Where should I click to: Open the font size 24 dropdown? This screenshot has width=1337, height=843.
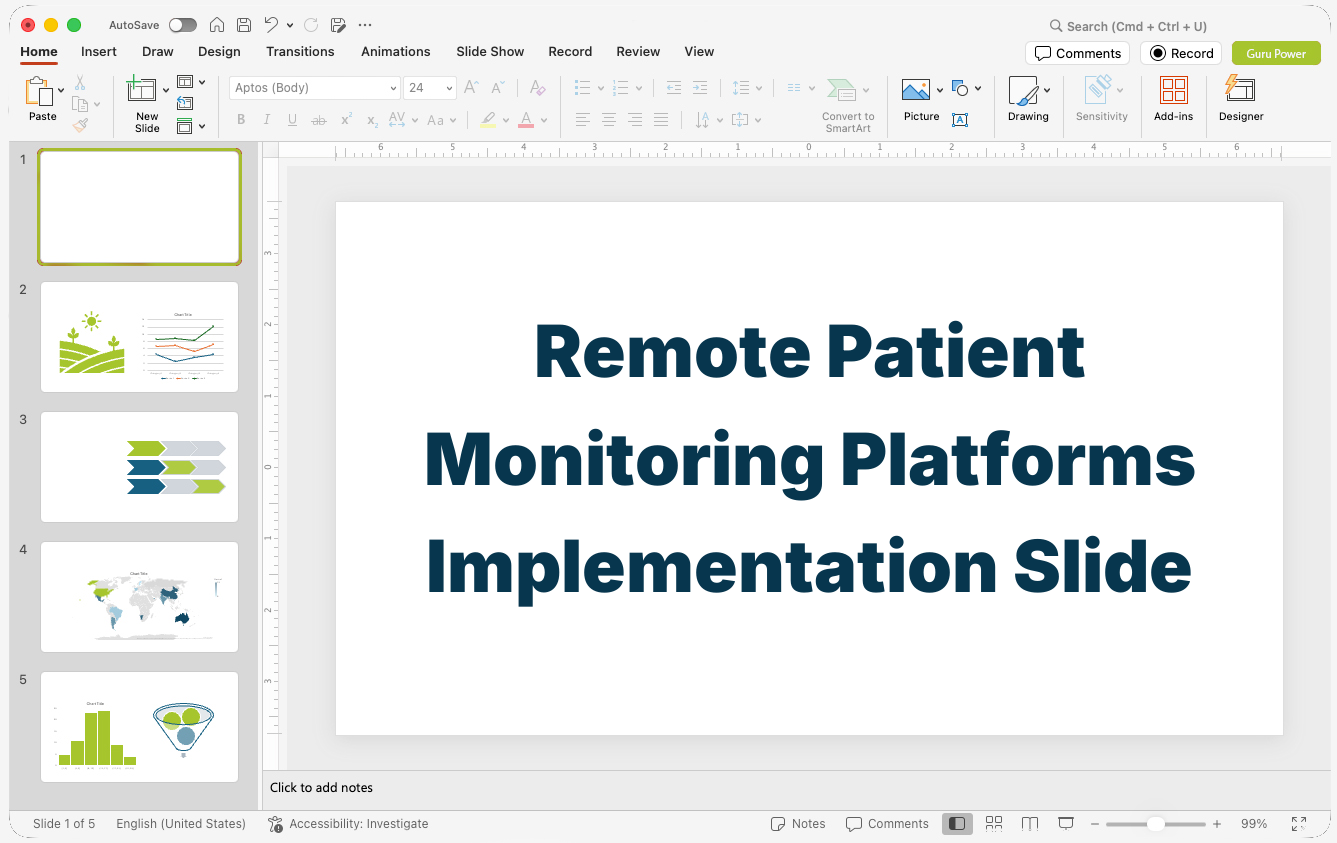click(449, 88)
